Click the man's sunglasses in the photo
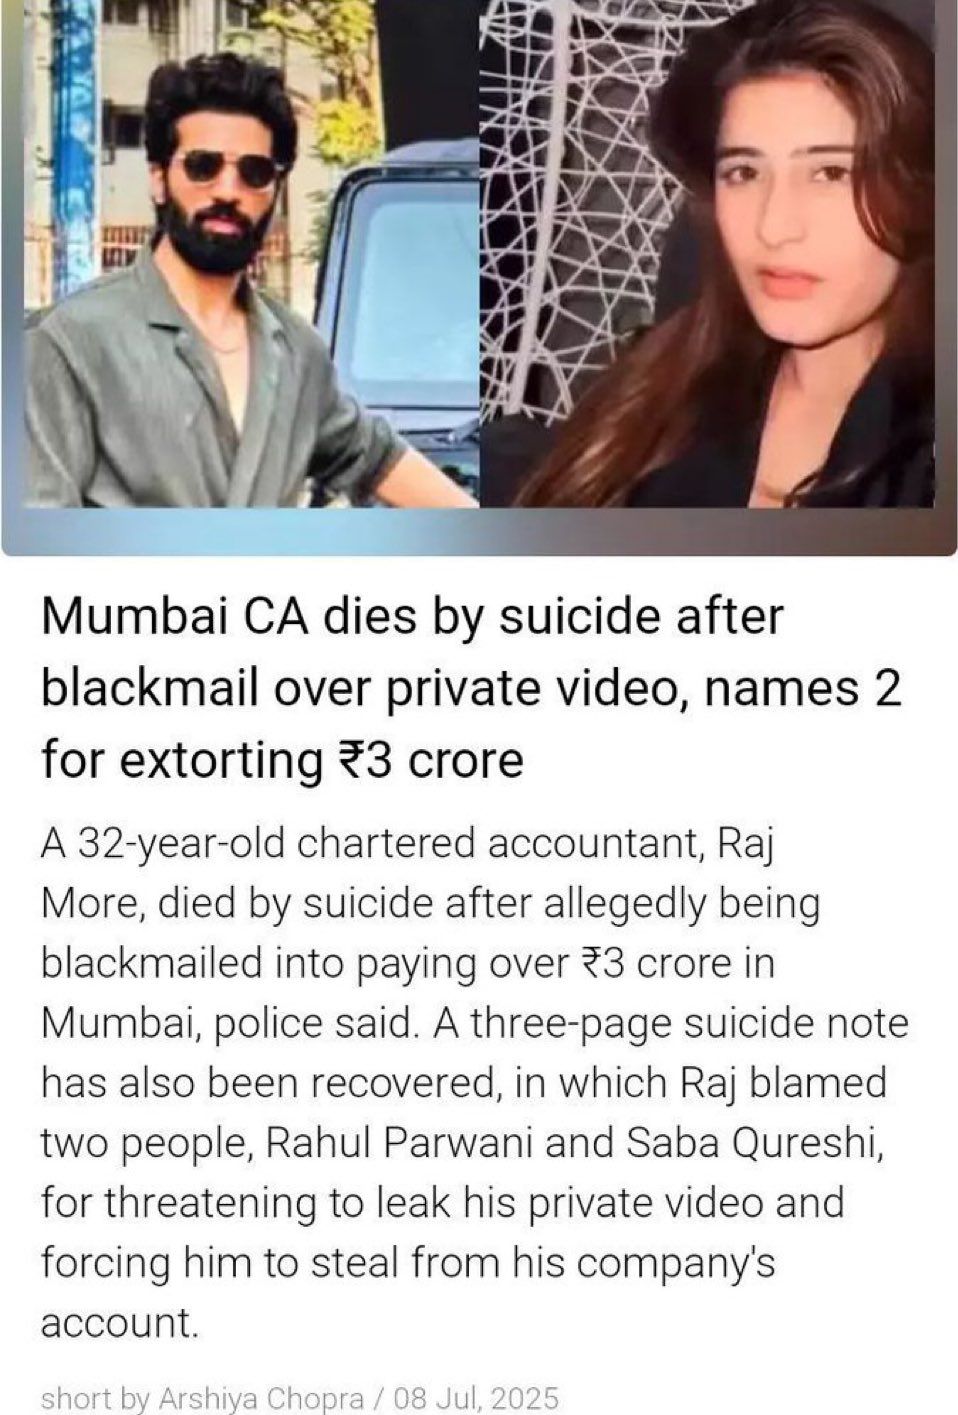 [x=228, y=168]
